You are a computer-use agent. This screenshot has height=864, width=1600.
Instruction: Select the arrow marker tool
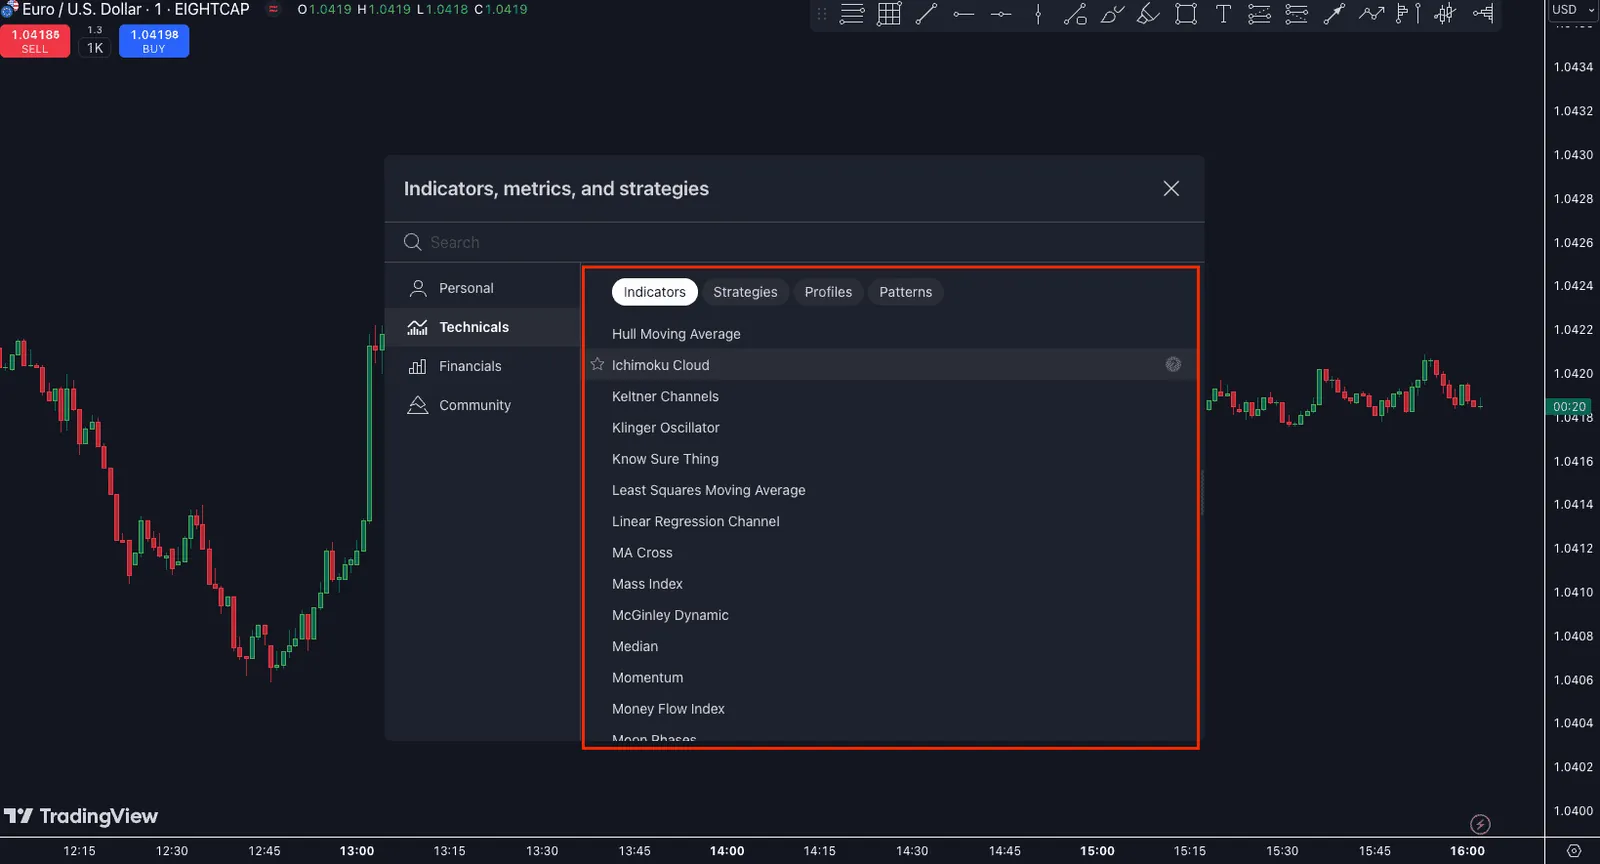[x=1334, y=14]
